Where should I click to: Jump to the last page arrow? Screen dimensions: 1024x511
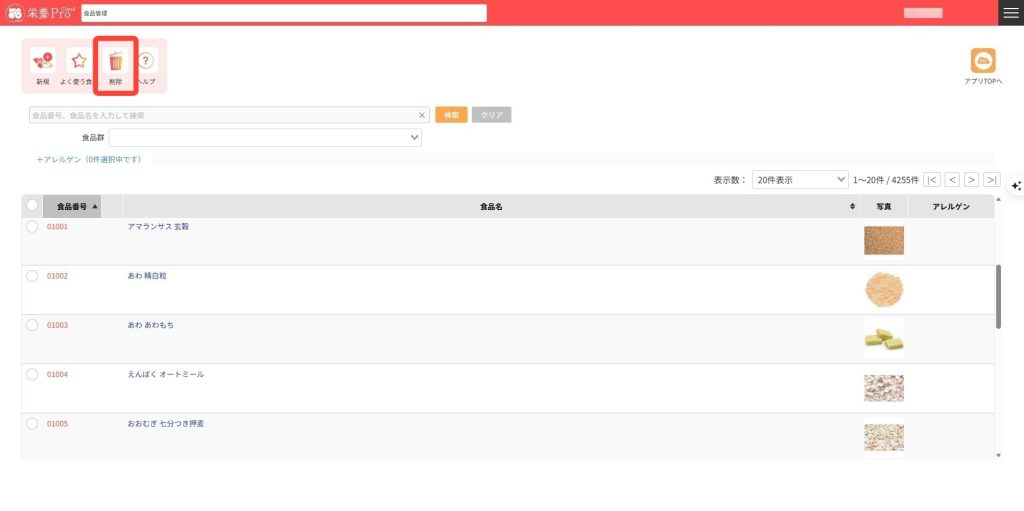coord(991,180)
